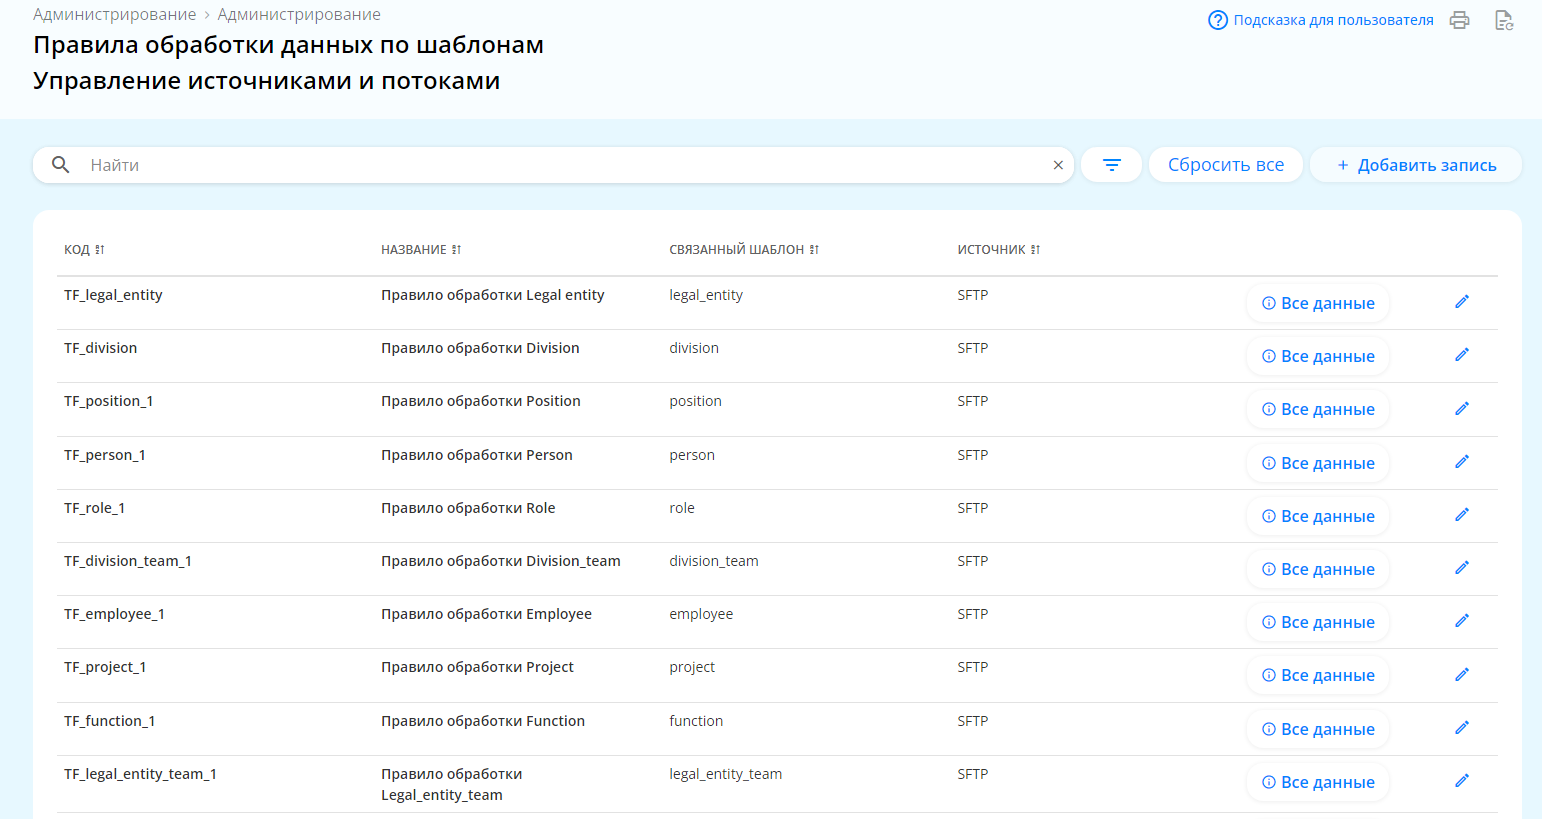Image resolution: width=1542 pixels, height=819 pixels.
Task: Edit the TF_person_1 rule
Action: 1461,462
